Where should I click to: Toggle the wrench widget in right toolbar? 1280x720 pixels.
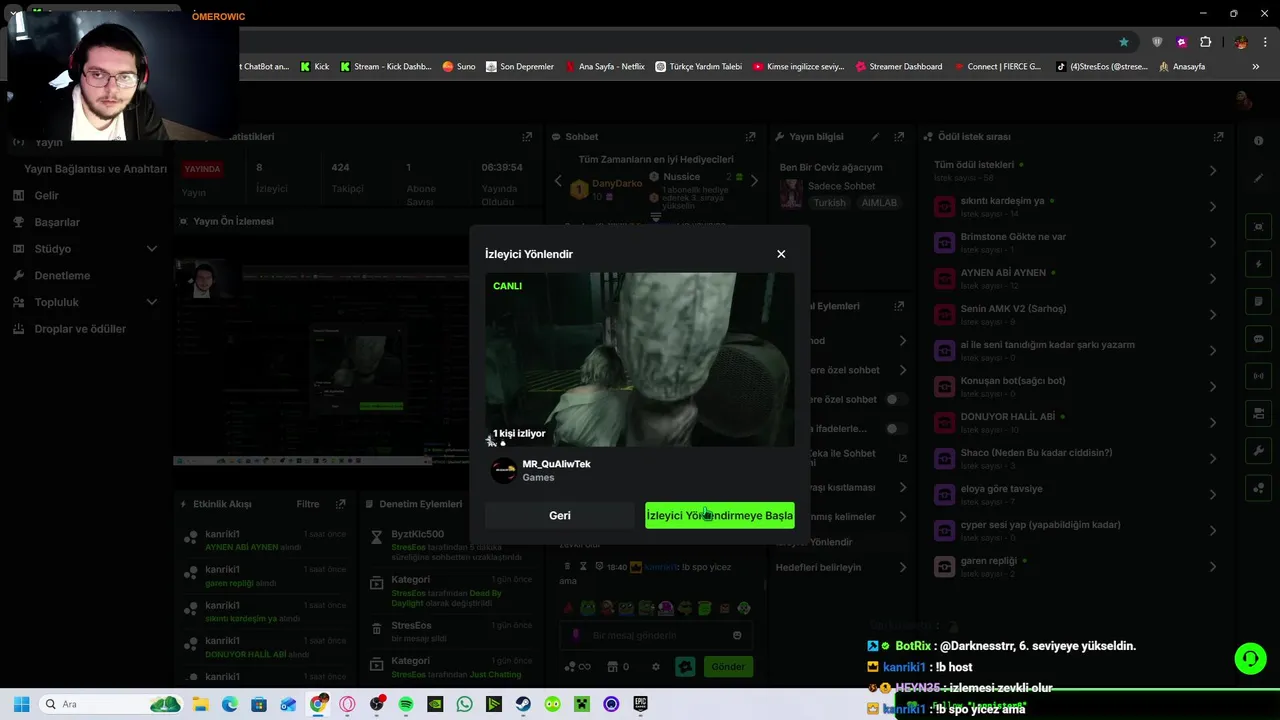(x=1259, y=451)
